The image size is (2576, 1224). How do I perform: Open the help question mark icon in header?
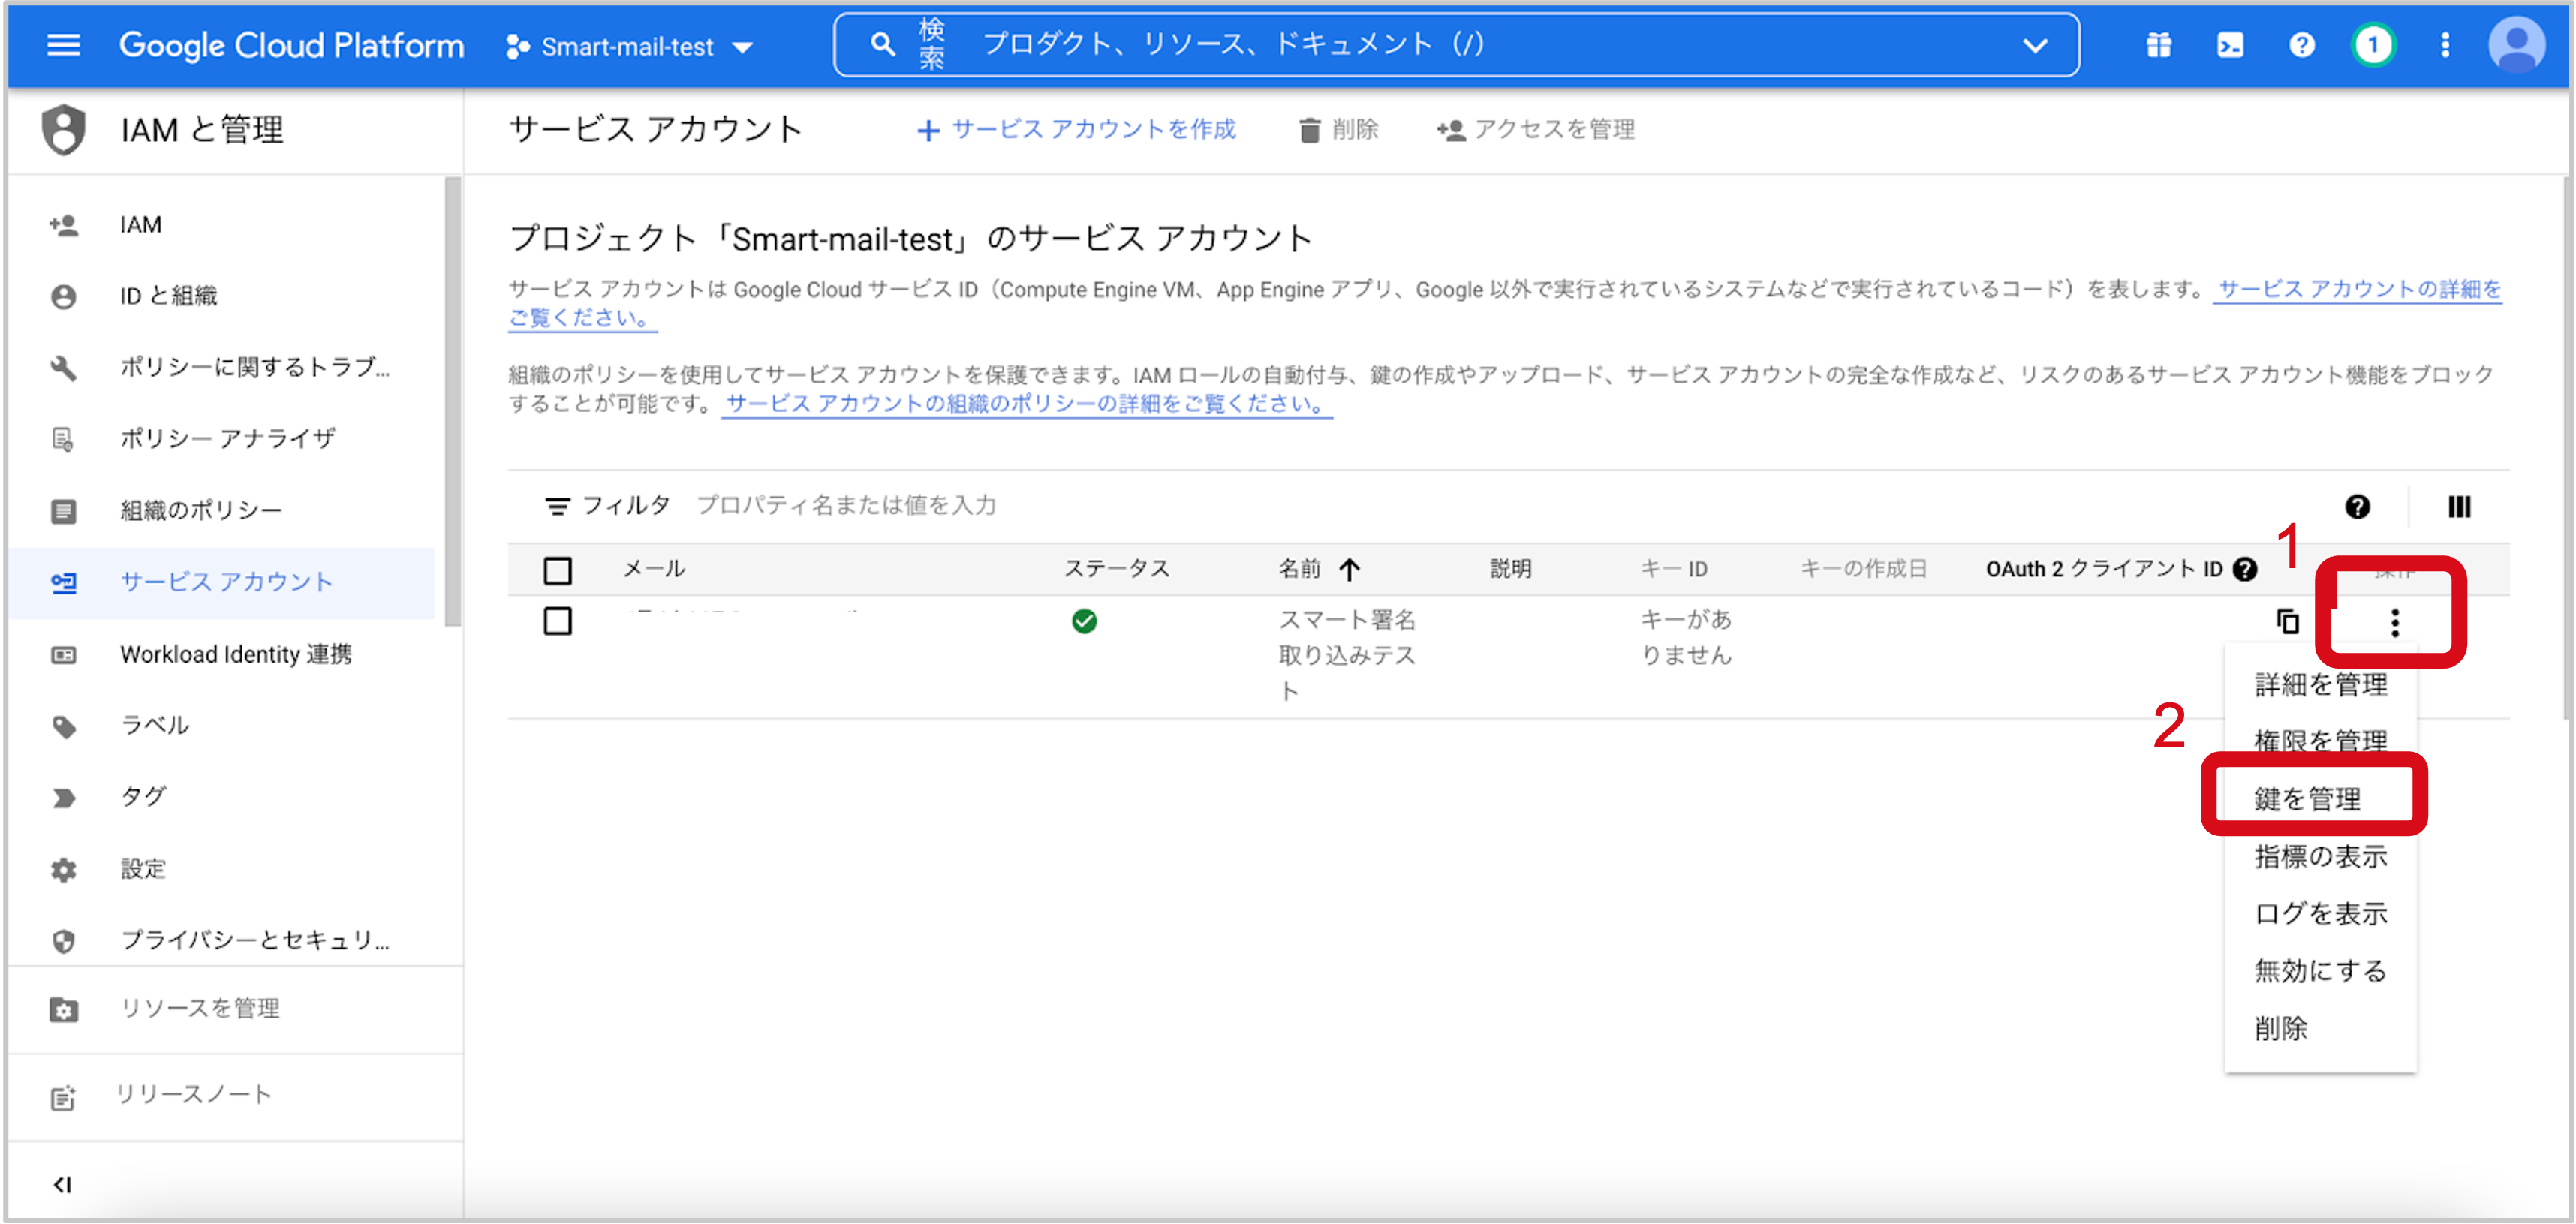coord(2301,45)
